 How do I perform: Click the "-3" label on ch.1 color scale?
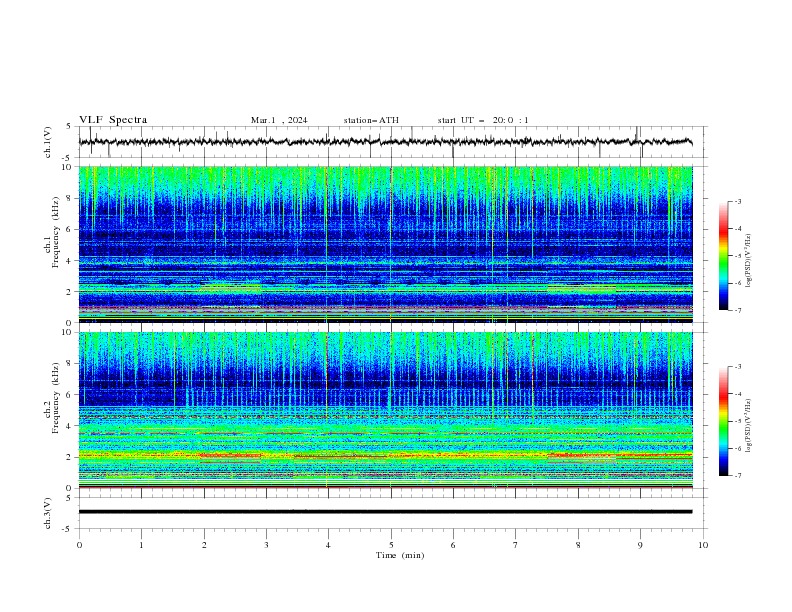(737, 201)
